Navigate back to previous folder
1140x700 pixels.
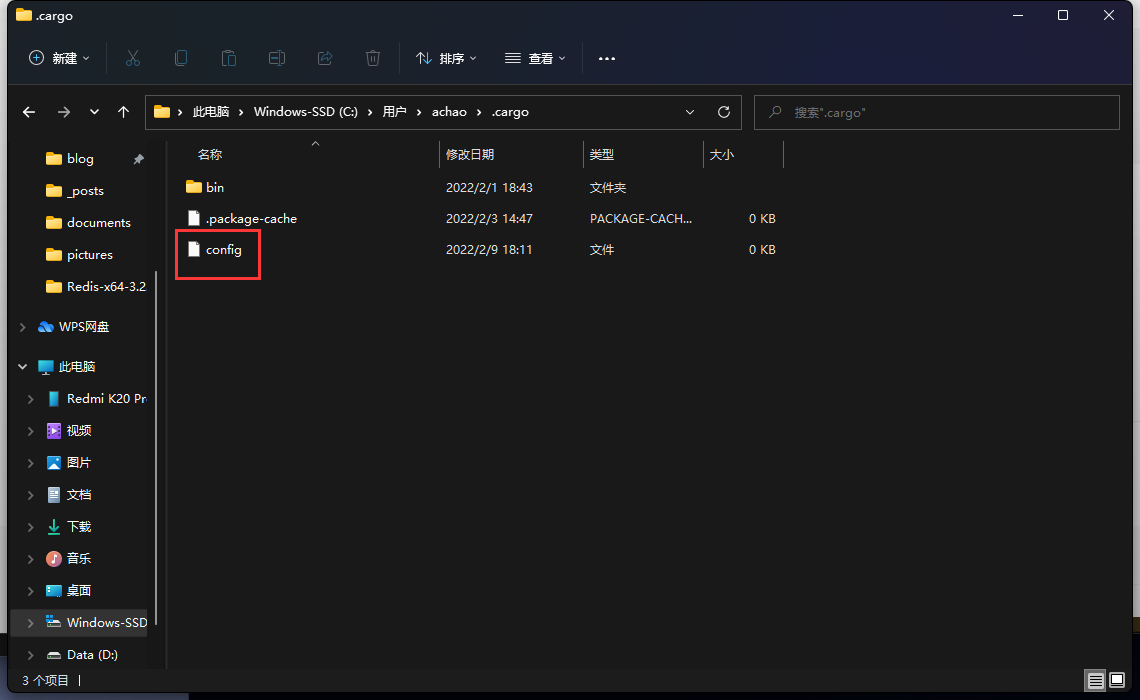[29, 112]
